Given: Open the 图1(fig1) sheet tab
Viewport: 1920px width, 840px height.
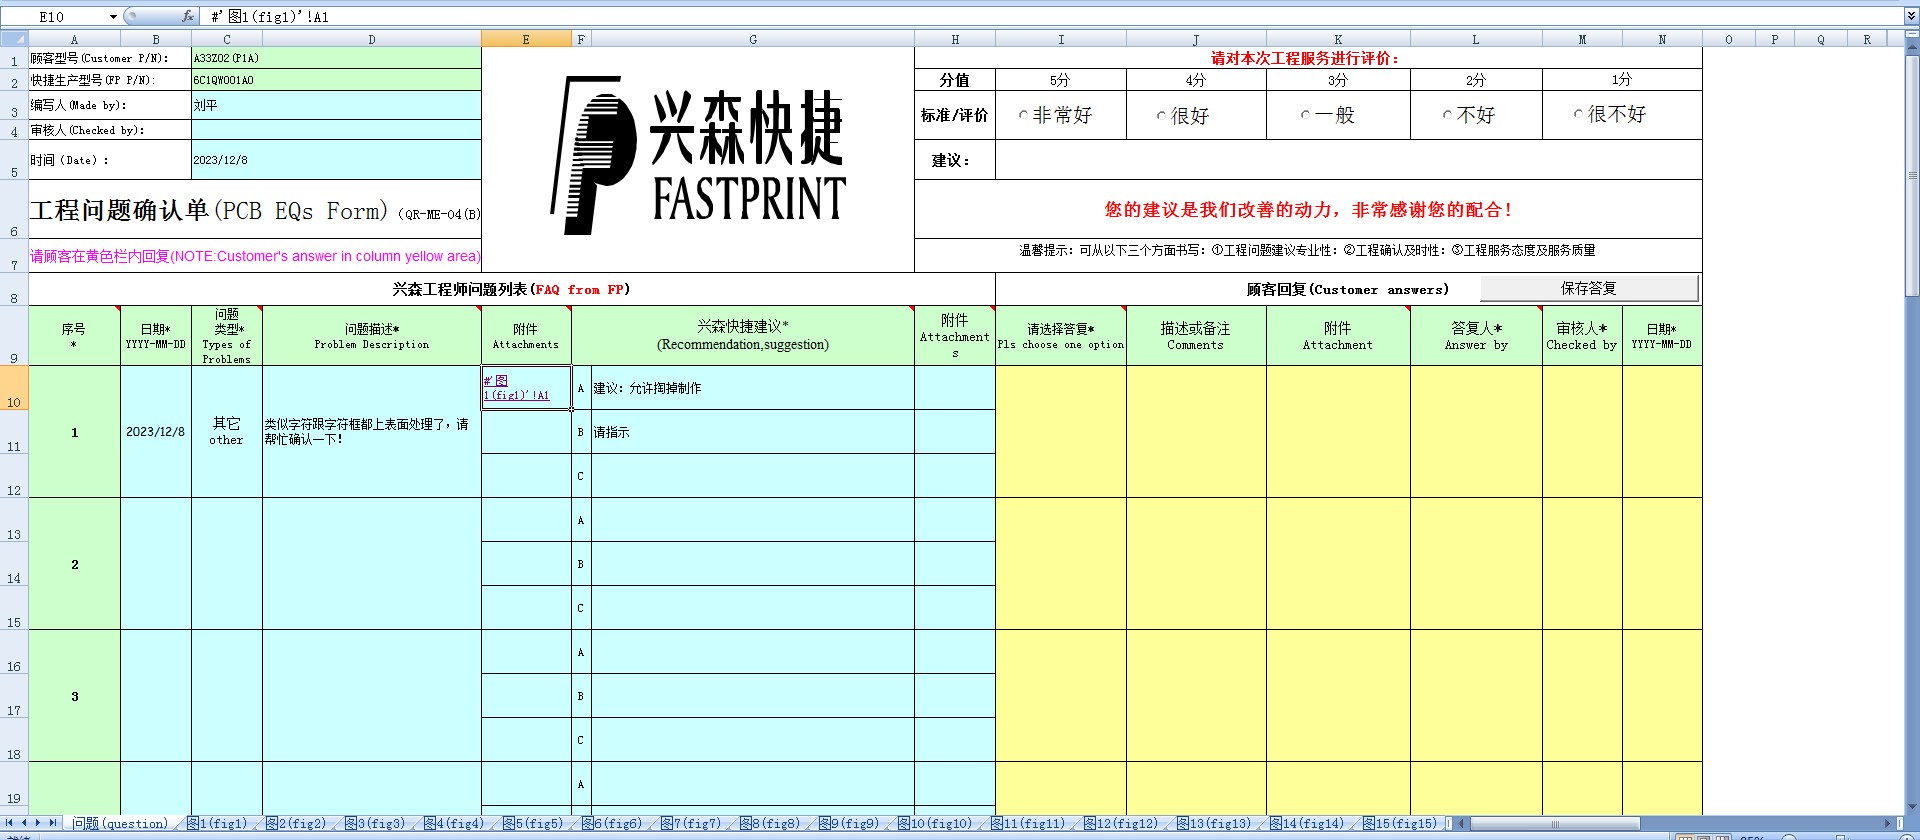Looking at the screenshot, I should (217, 823).
